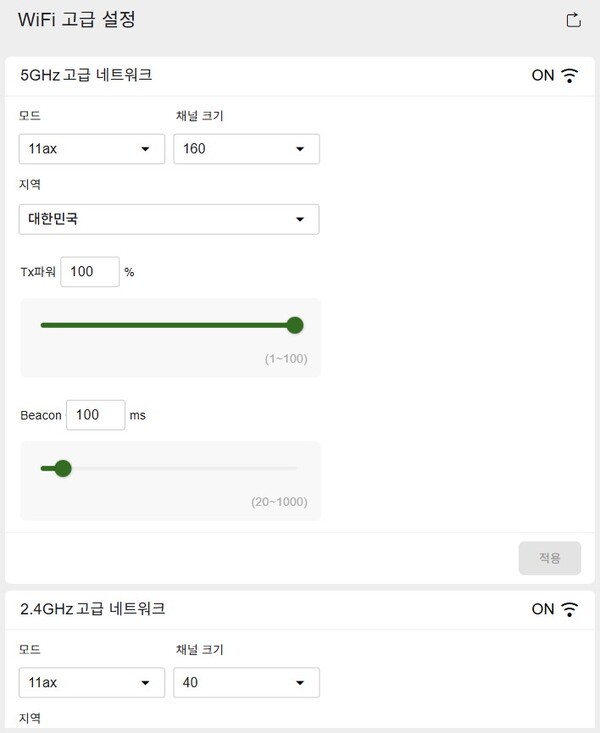Click the Tx파워 slider handle
The height and width of the screenshot is (733, 600).
(x=294, y=325)
